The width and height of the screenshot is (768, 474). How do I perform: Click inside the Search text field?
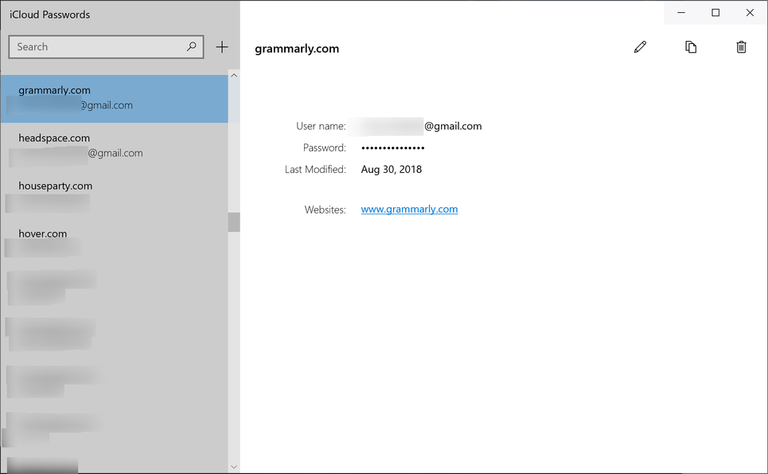point(95,47)
